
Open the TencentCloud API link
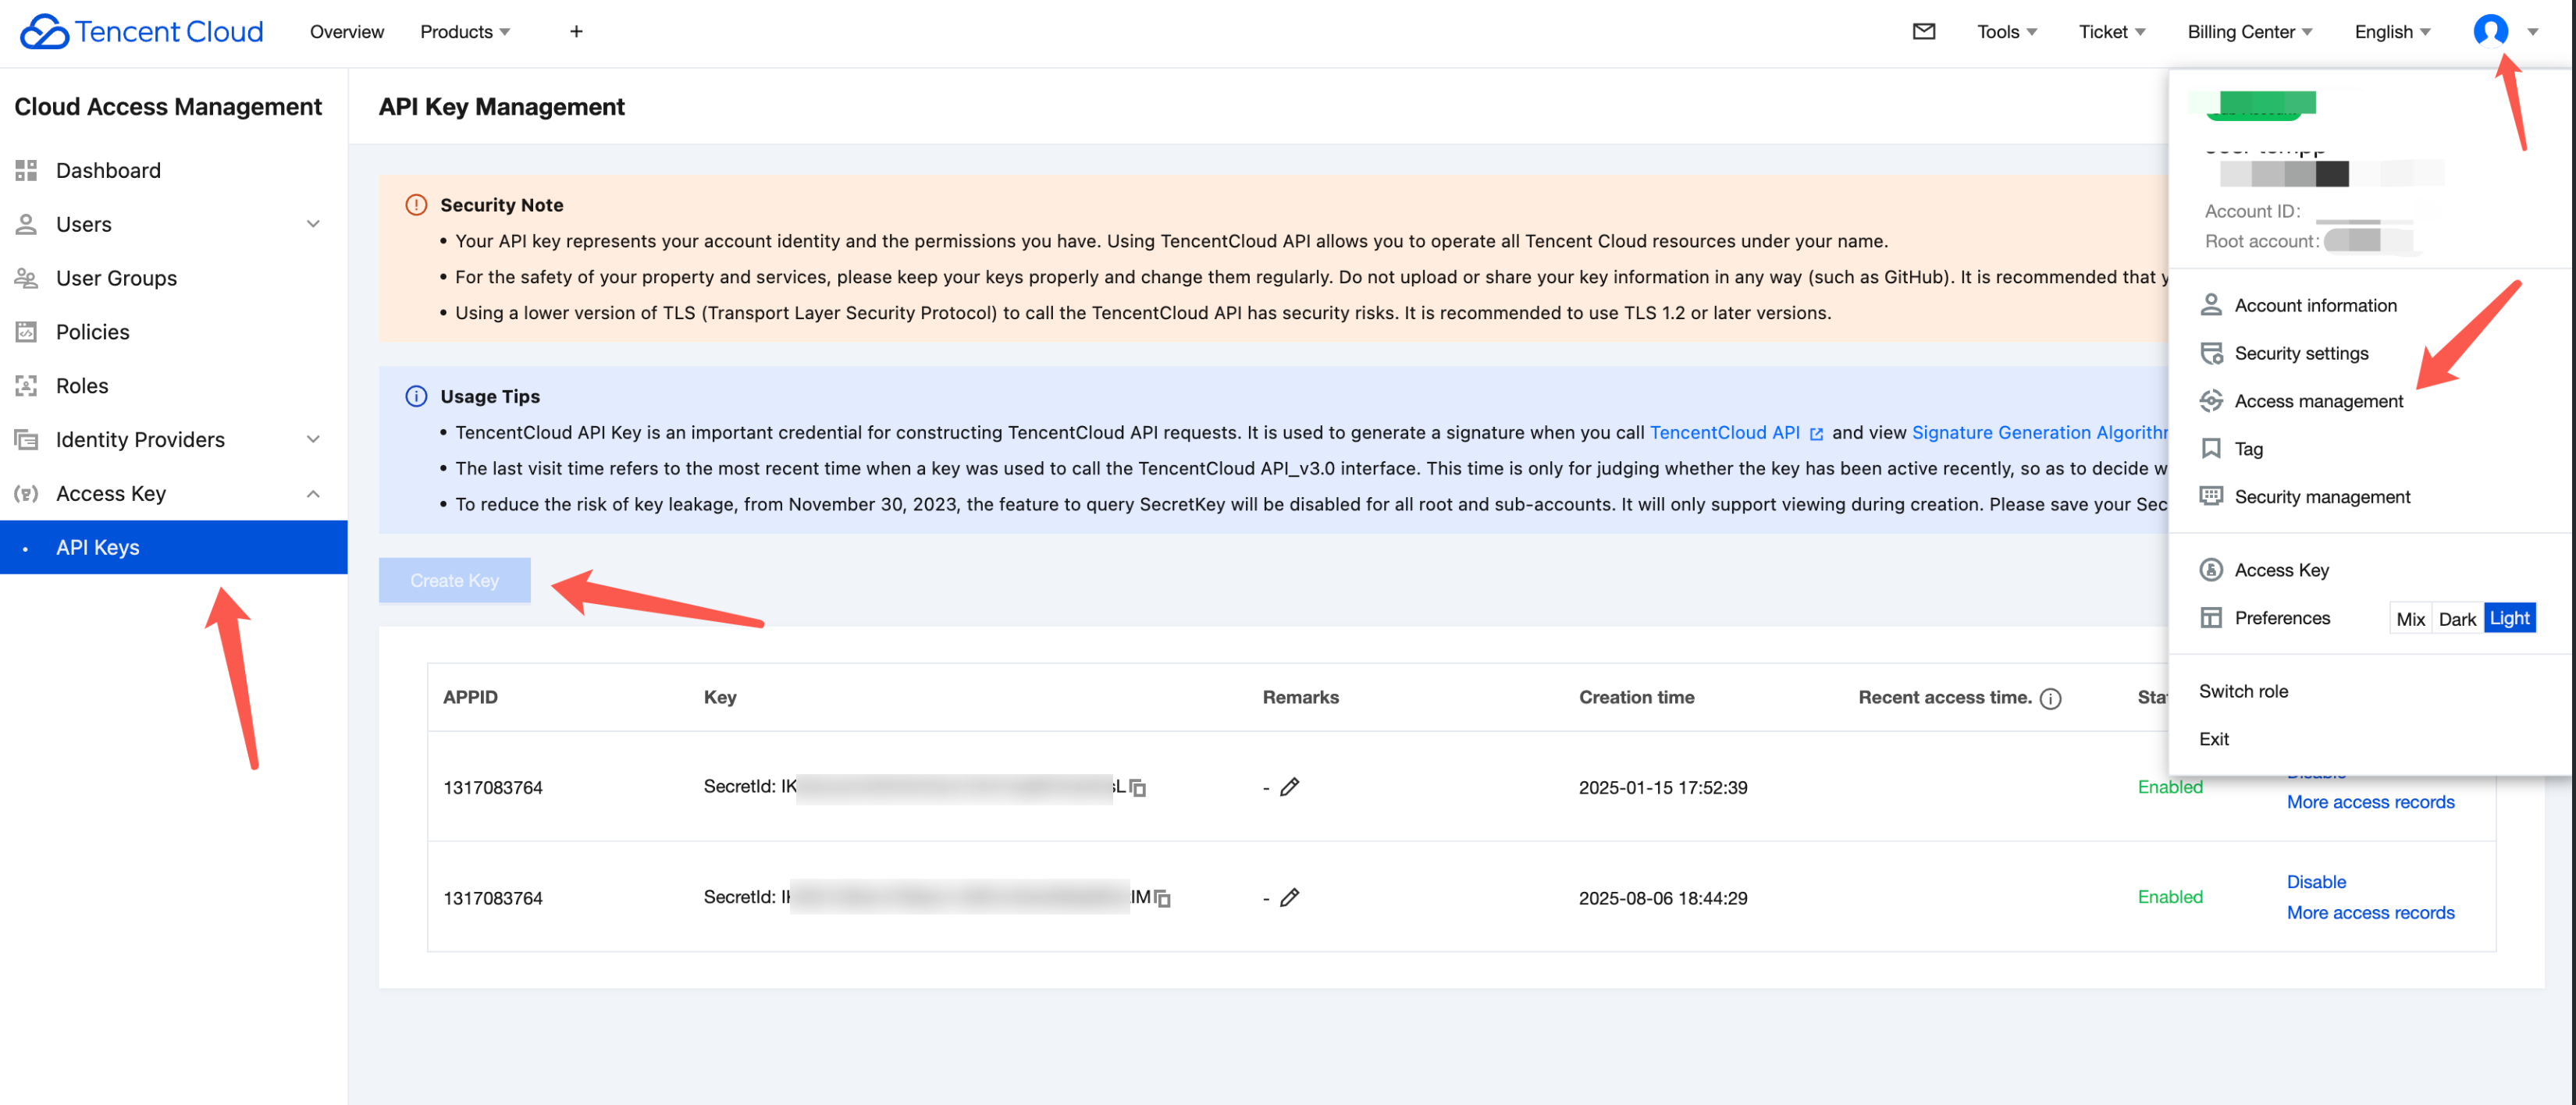point(1724,432)
